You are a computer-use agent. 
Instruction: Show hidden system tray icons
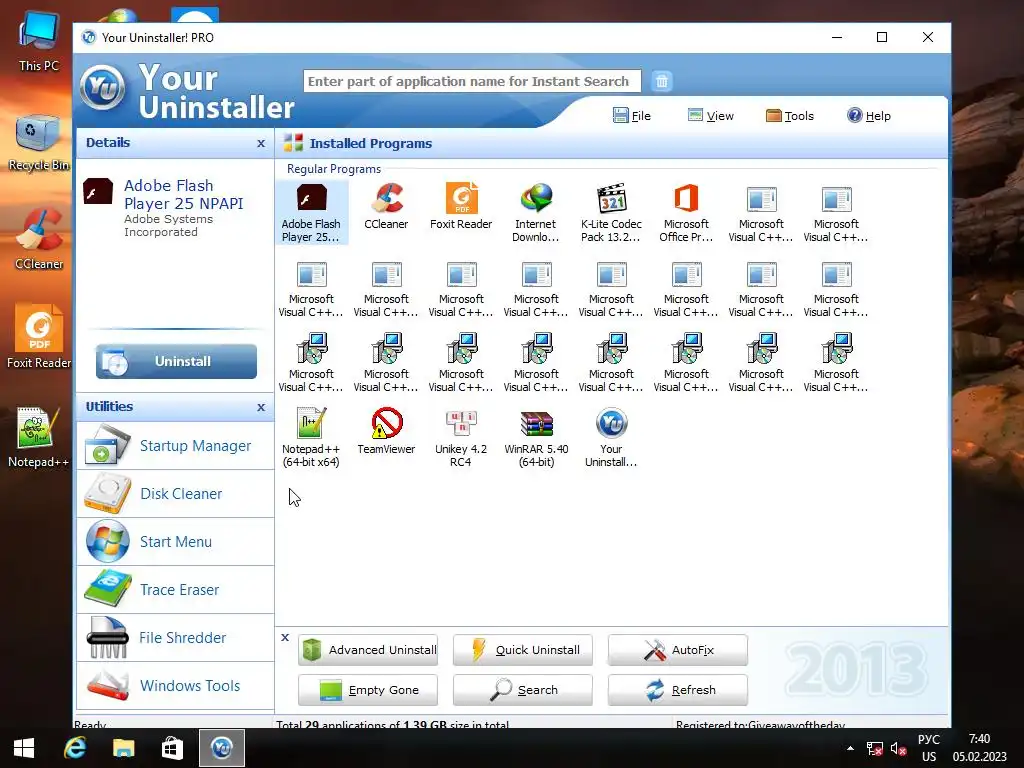pyautogui.click(x=850, y=748)
